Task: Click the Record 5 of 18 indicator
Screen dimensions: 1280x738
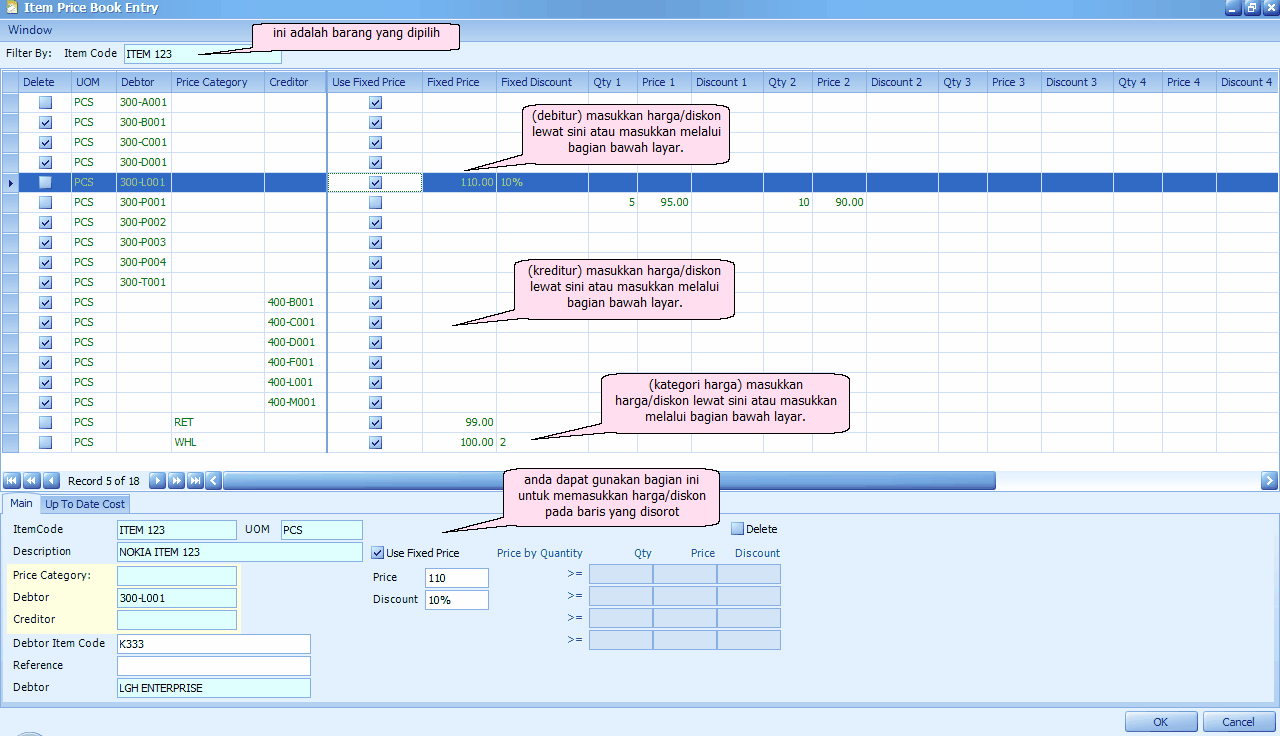Action: click(104, 481)
